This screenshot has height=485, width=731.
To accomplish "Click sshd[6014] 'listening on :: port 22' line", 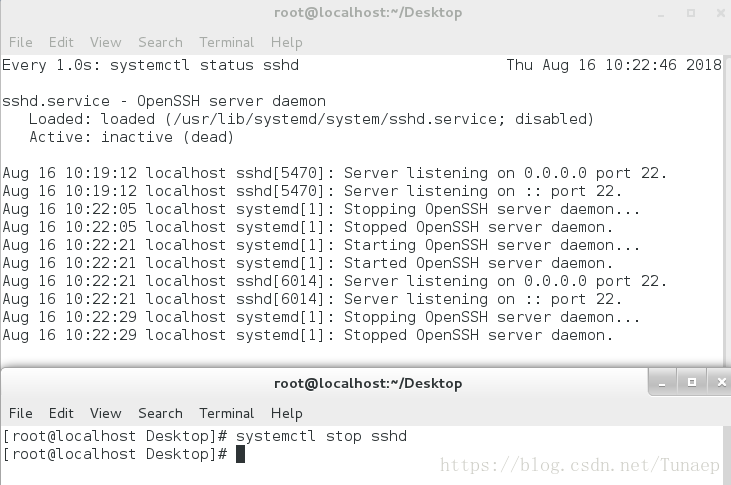I will click(312, 299).
